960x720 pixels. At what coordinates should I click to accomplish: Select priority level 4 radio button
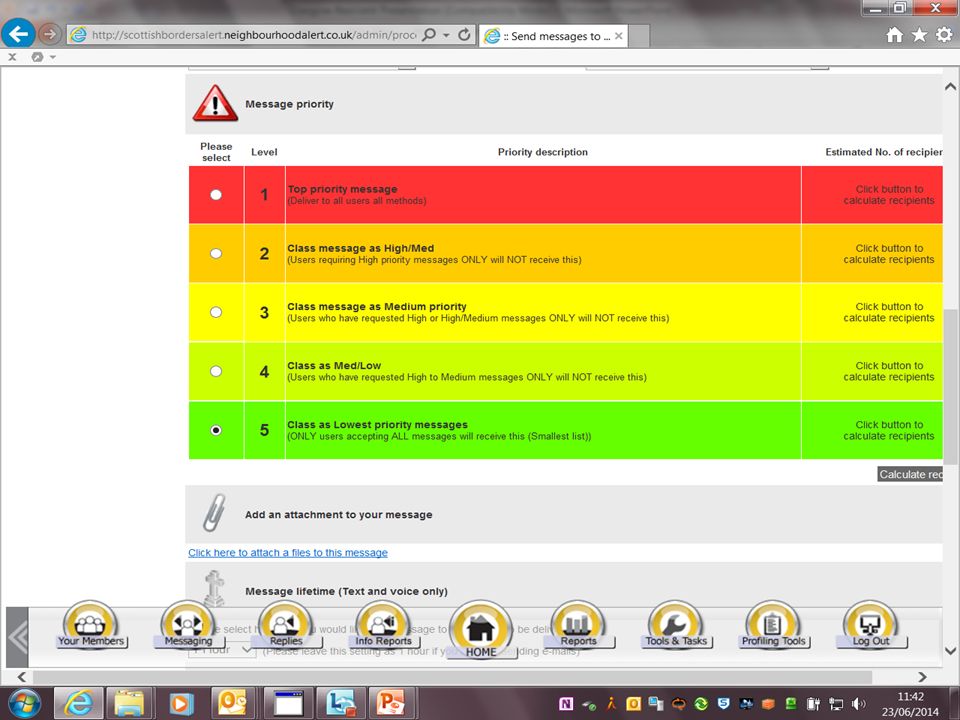216,371
